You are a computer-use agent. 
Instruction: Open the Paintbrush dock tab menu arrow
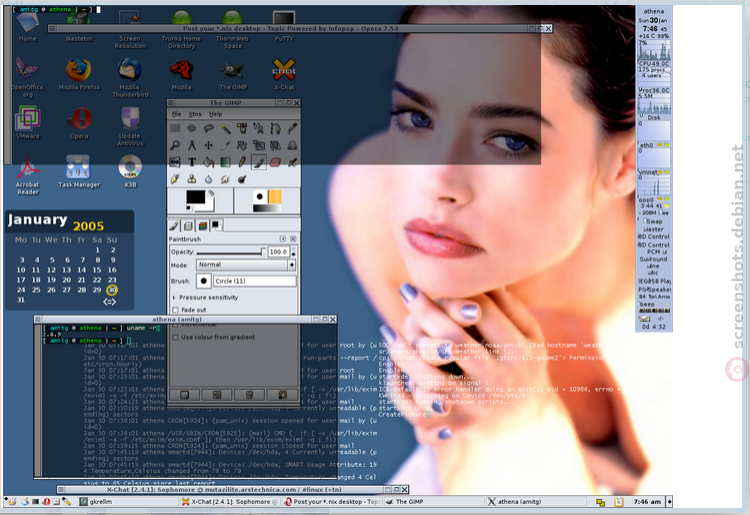pos(283,239)
